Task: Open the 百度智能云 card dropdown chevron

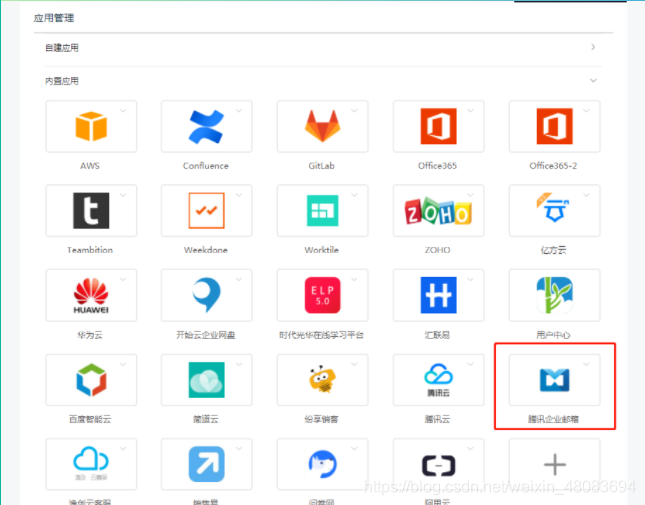Action: pyautogui.click(x=123, y=364)
